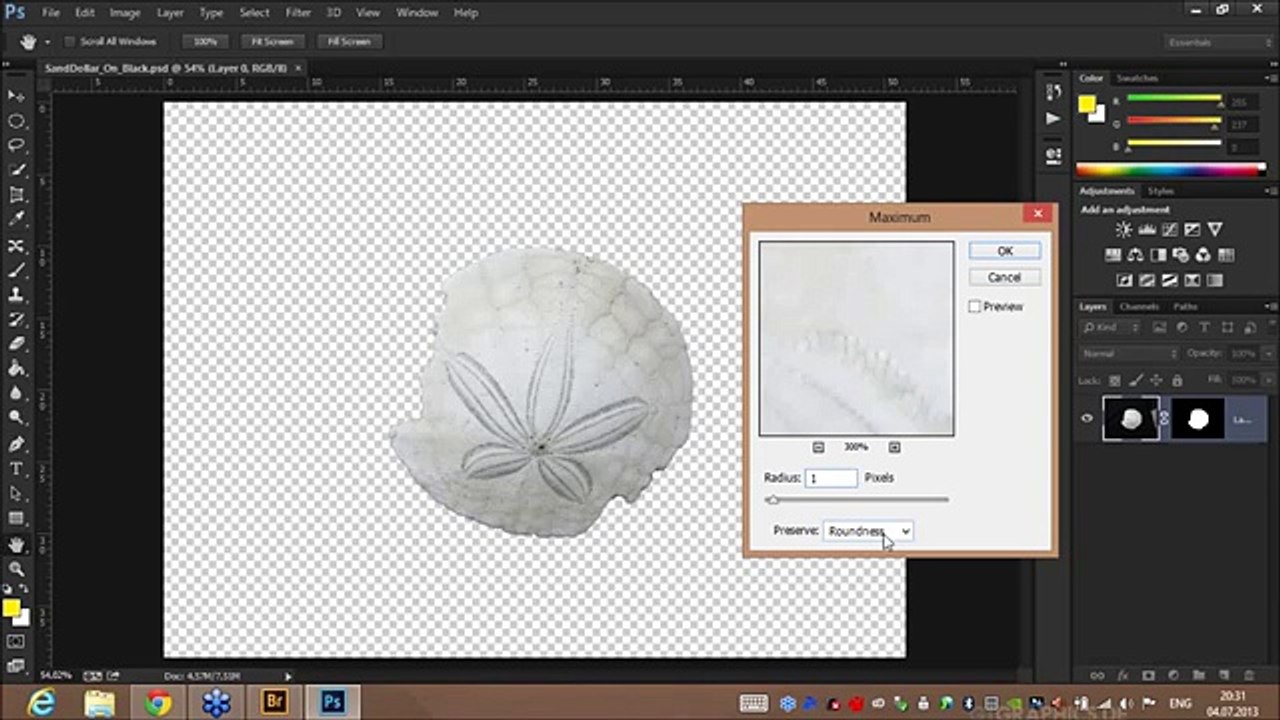Image resolution: width=1280 pixels, height=720 pixels.
Task: Click the Brightness/Contrast adjustment icon
Action: pos(1123,230)
